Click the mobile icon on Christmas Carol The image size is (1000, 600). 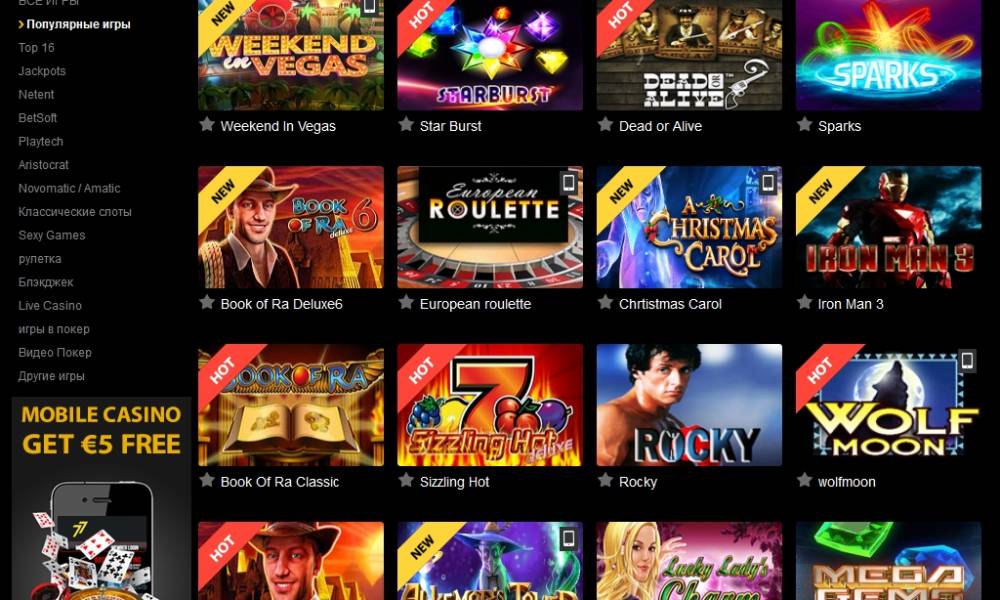[x=768, y=183]
